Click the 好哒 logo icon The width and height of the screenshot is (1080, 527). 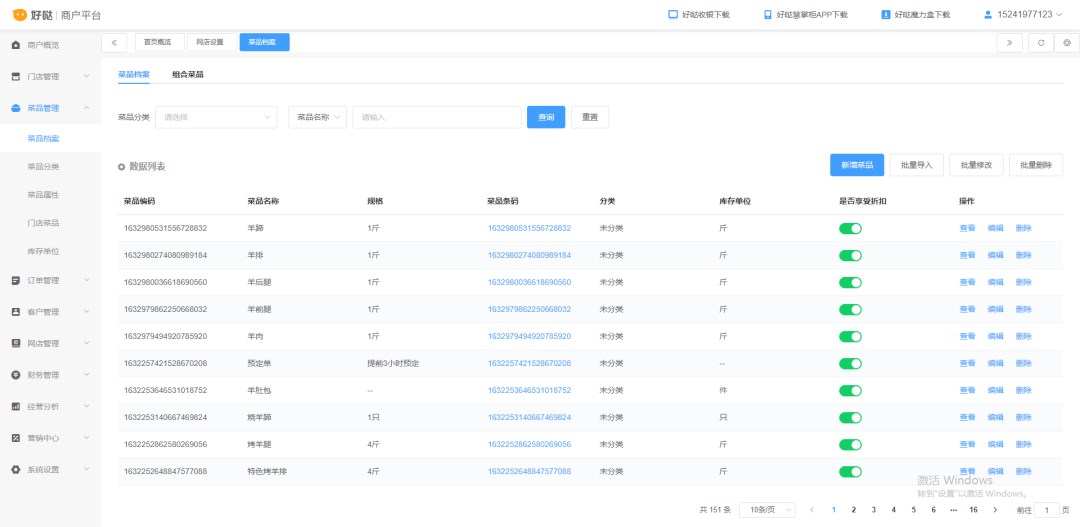(20, 14)
